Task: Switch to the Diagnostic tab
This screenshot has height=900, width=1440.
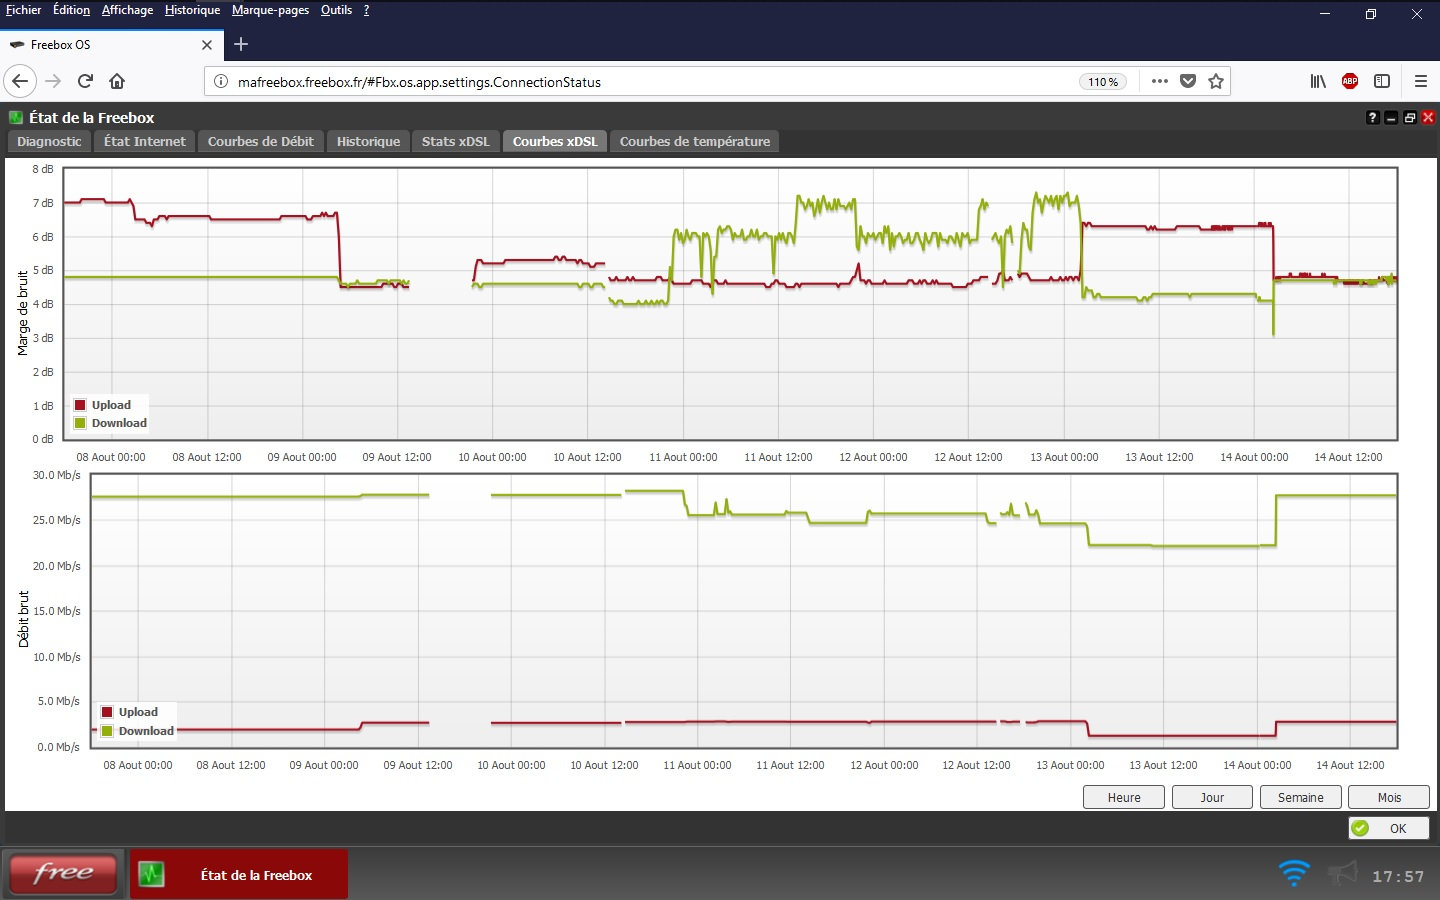Action: pyautogui.click(x=49, y=142)
